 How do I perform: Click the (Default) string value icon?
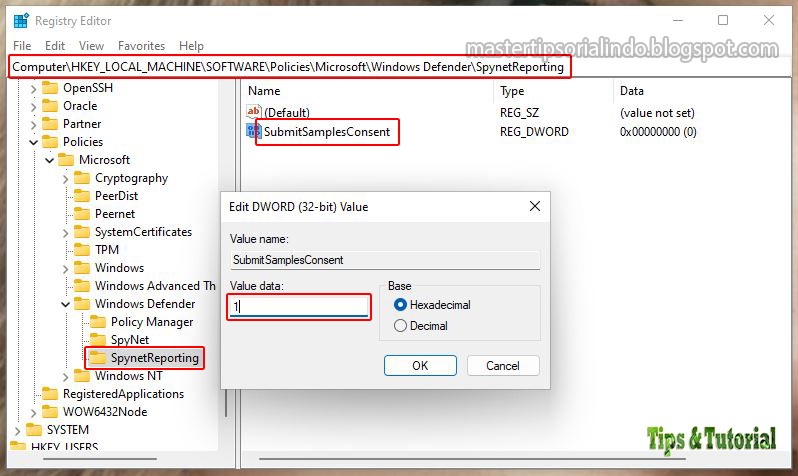[253, 111]
